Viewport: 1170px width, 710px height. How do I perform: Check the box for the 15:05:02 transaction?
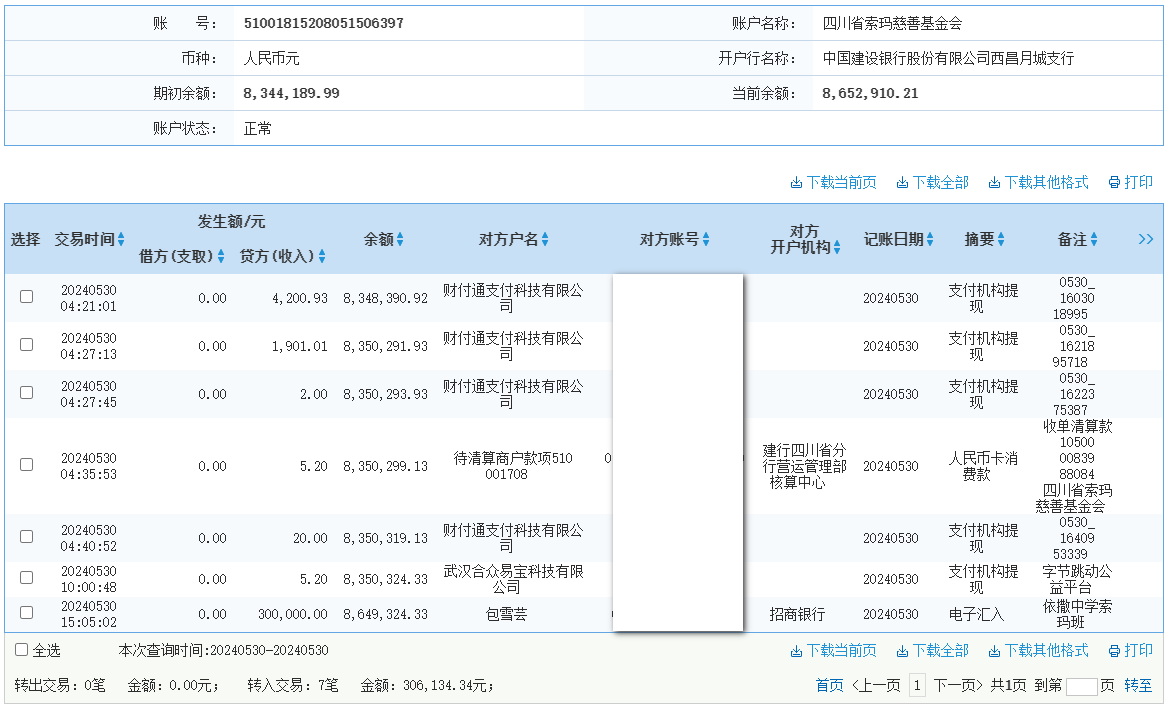pyautogui.click(x=26, y=612)
